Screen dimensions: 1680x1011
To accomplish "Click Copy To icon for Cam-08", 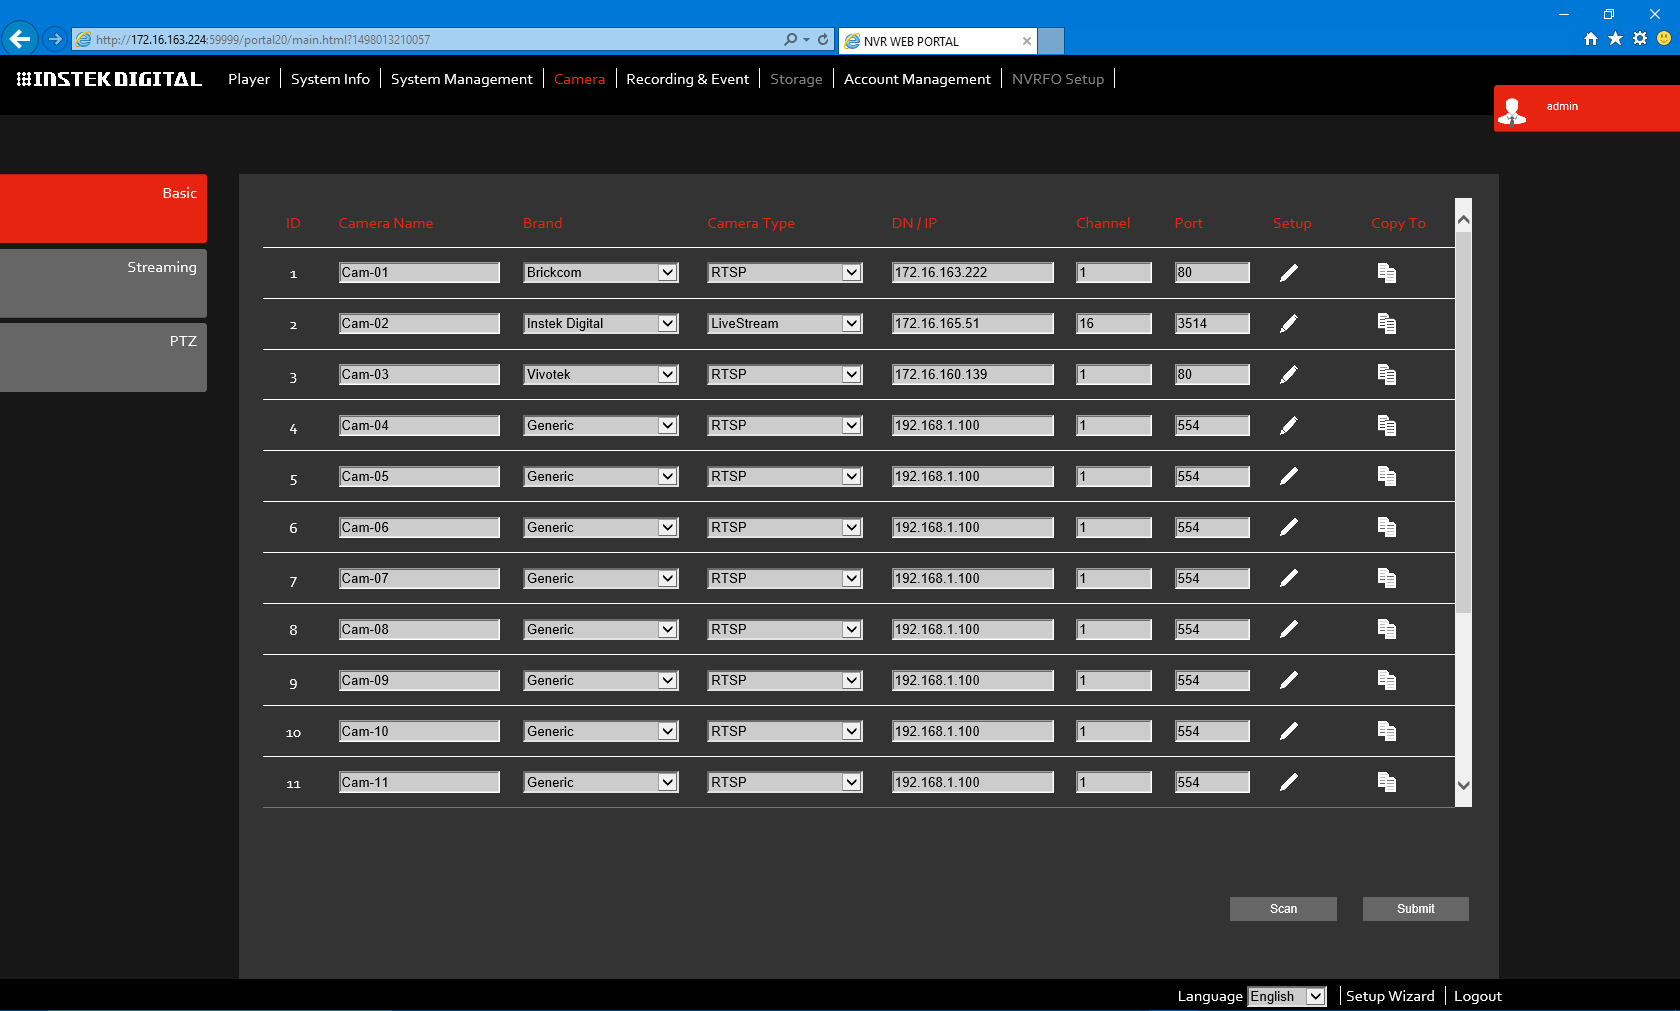I will point(1386,629).
